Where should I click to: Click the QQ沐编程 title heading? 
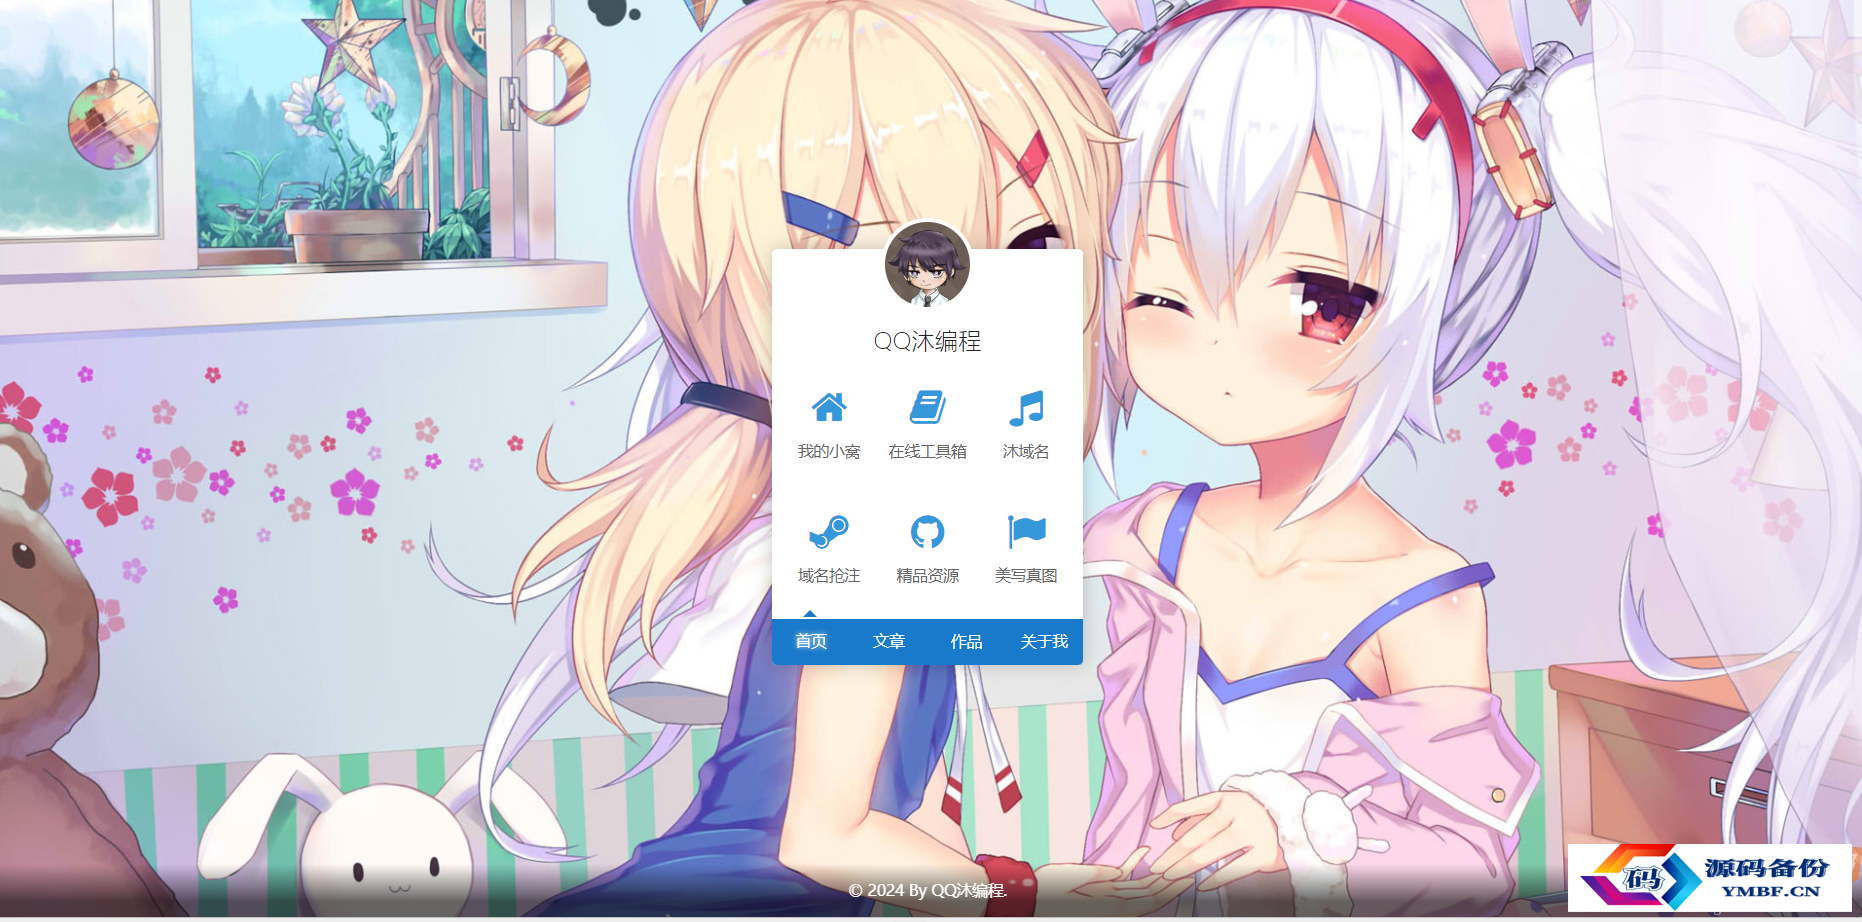pyautogui.click(x=927, y=341)
